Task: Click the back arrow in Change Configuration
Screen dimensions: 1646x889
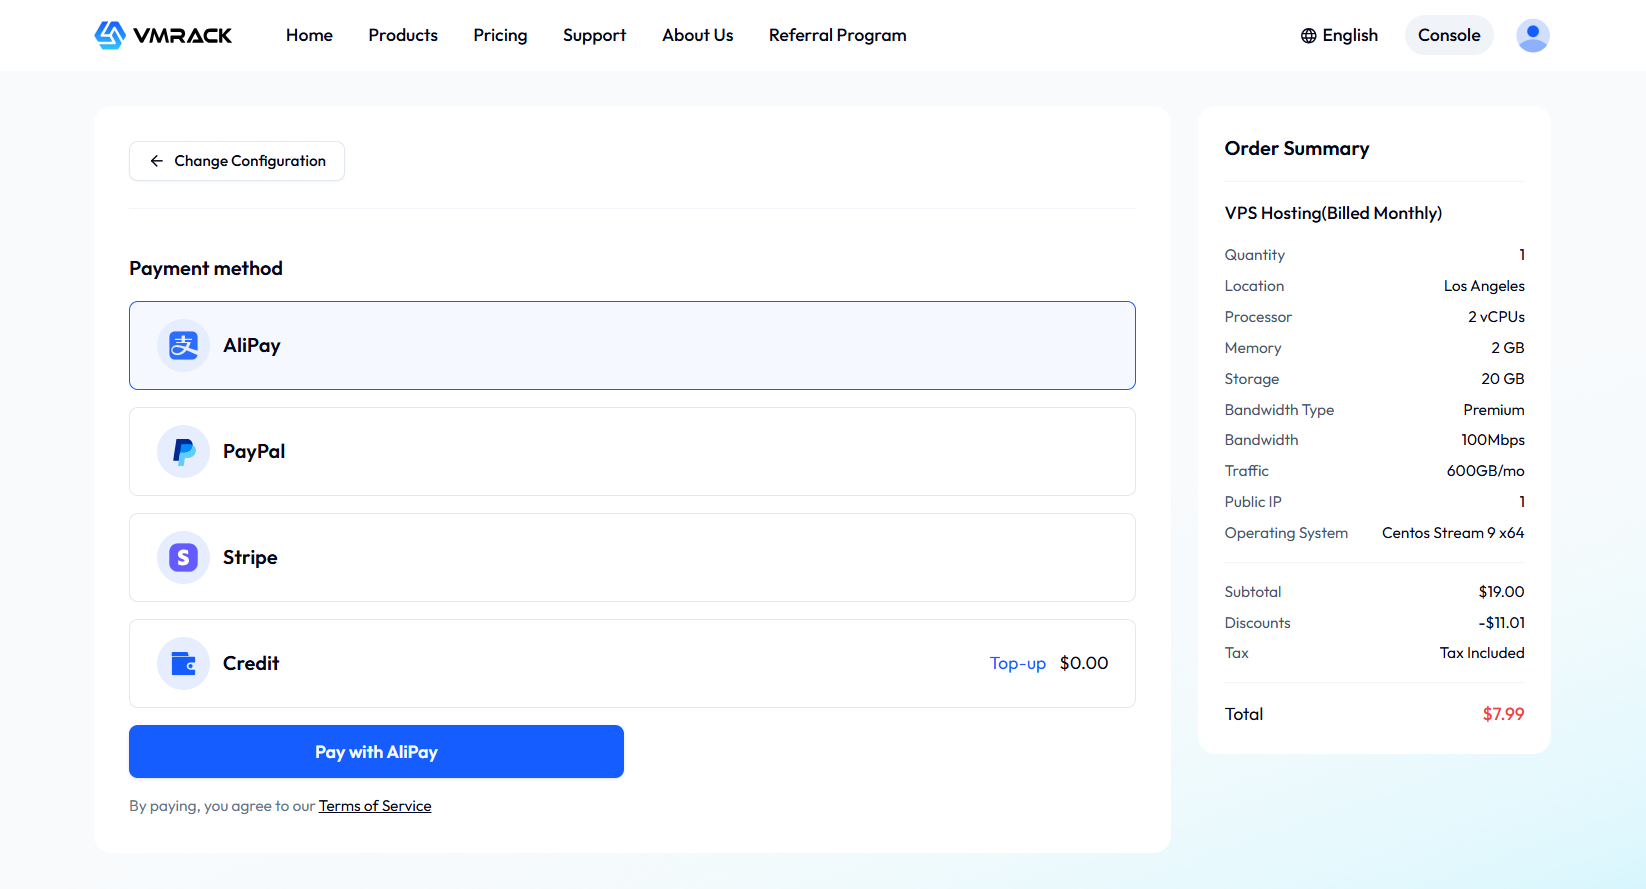Action: pyautogui.click(x=156, y=161)
